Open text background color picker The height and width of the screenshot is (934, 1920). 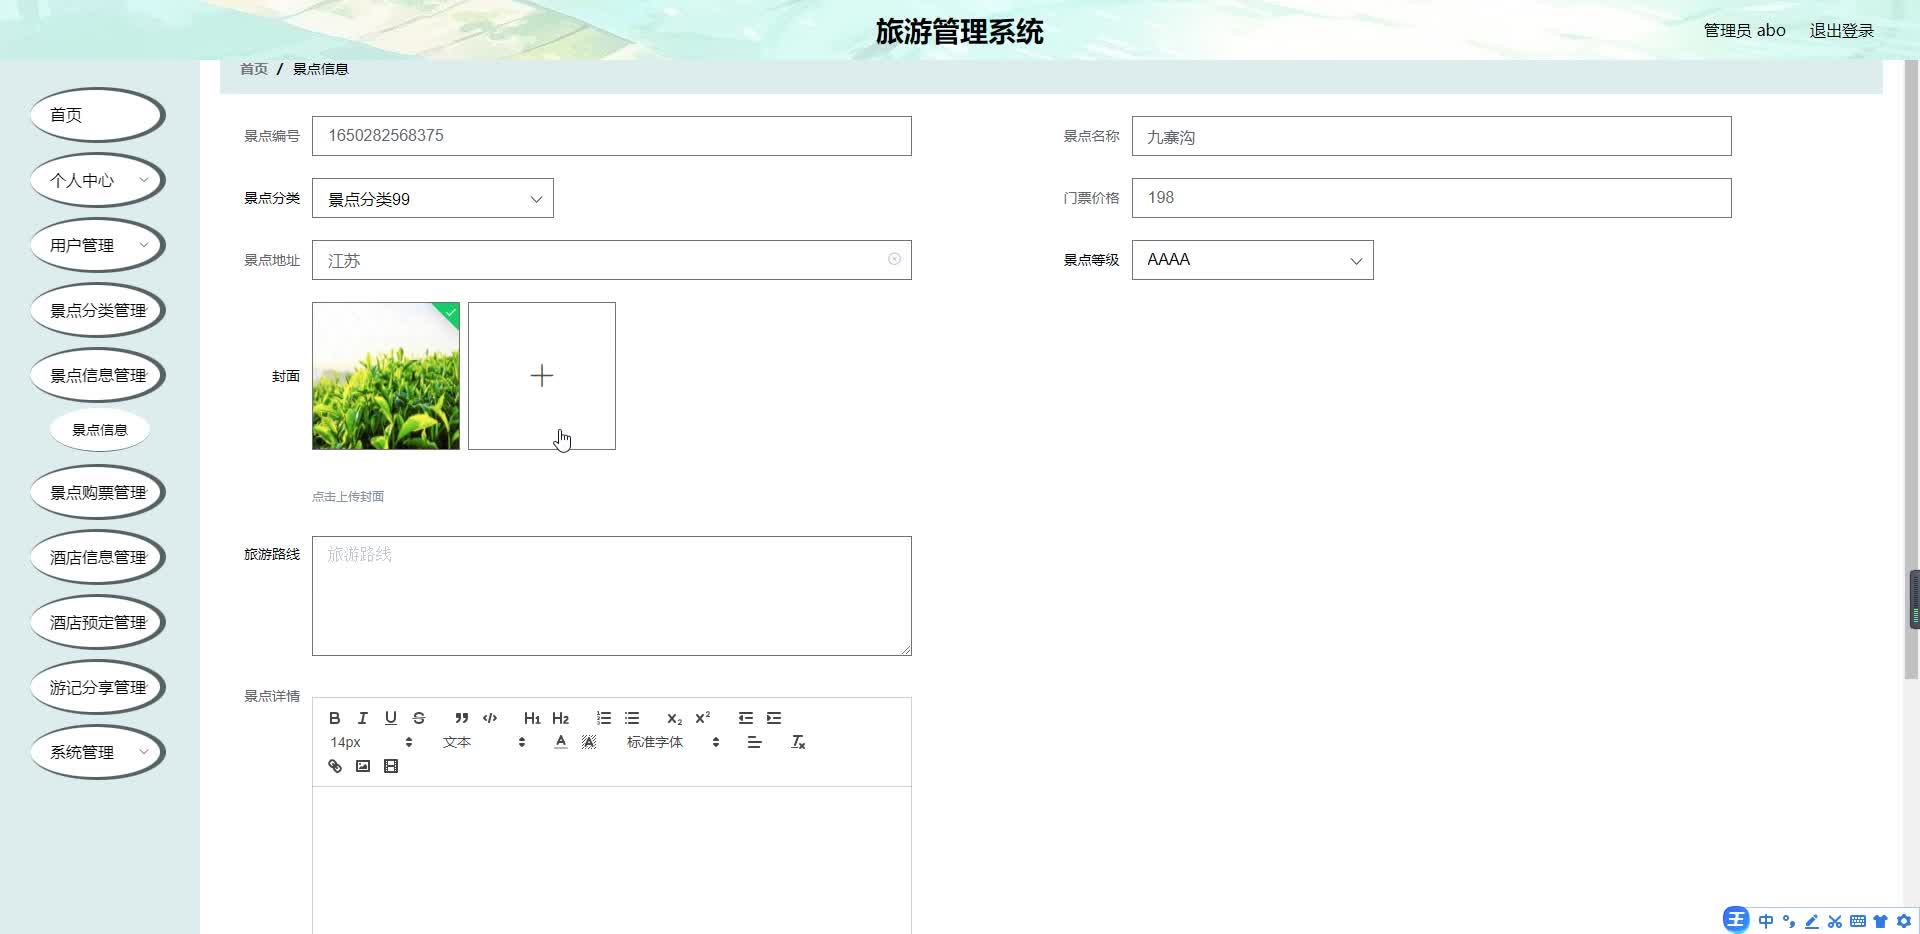(x=589, y=742)
